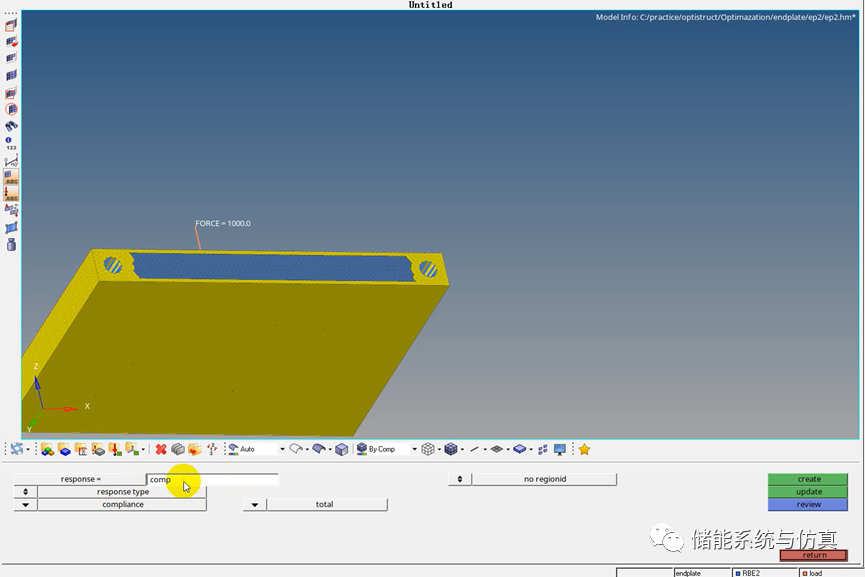Click the icon with blue planes and red arrows
865x577 pixels.
click(x=11, y=210)
